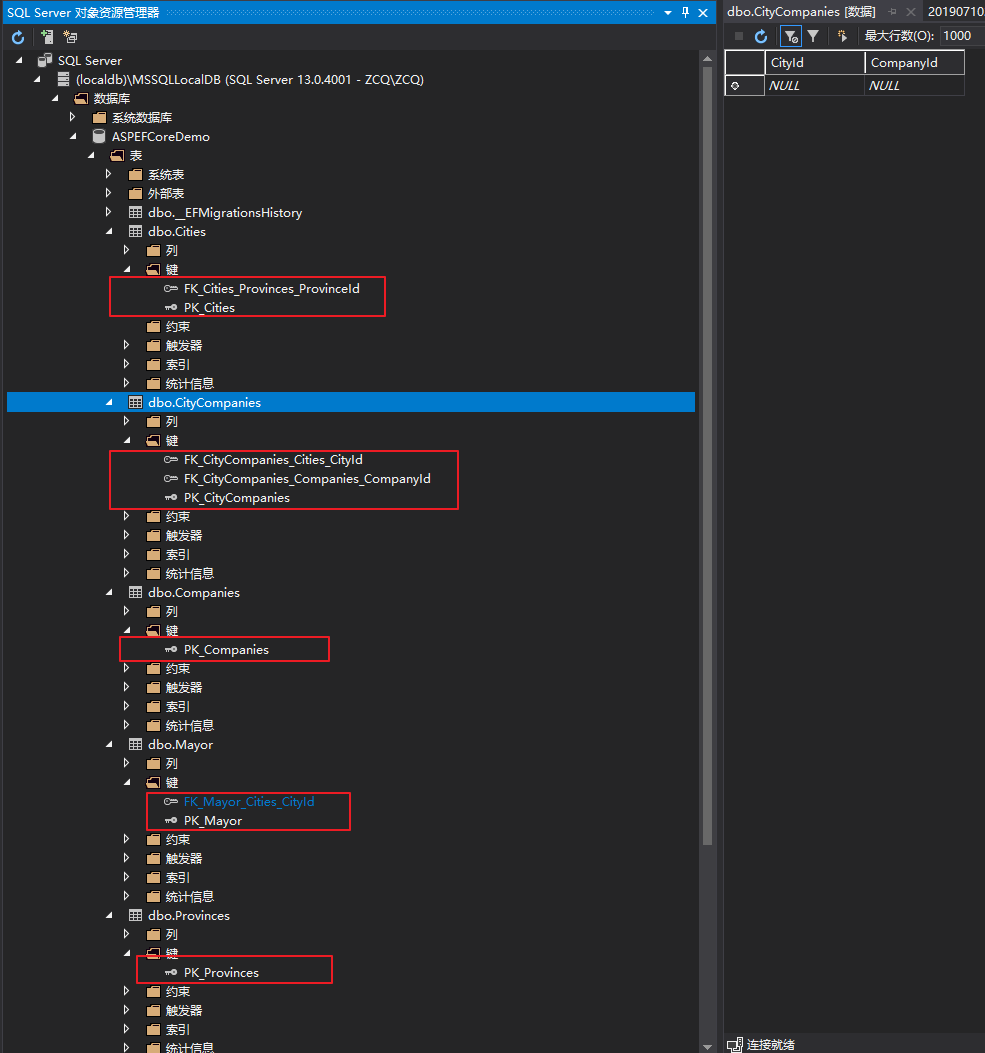This screenshot has width=985, height=1053.
Task: Toggle the highlighted filter-with-clock button
Action: click(x=790, y=36)
